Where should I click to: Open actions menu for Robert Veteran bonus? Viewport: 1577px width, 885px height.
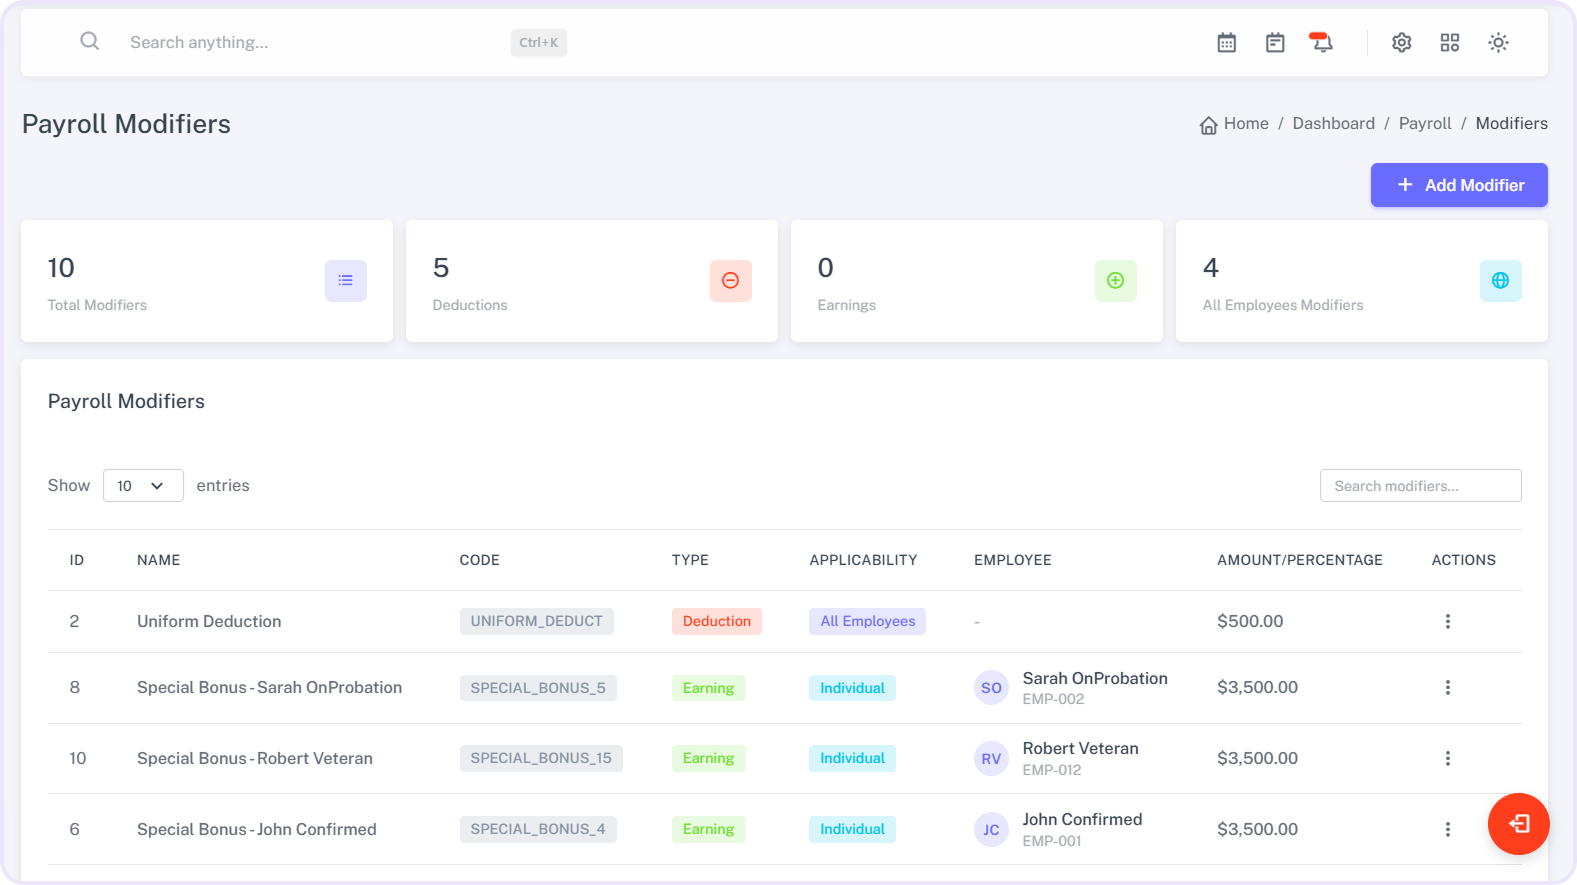click(1447, 758)
